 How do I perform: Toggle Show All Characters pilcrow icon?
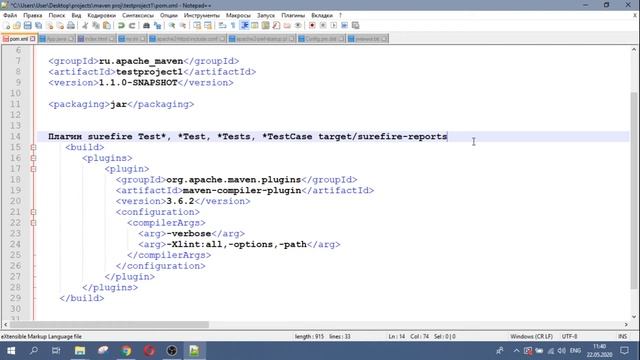[x=233, y=26]
